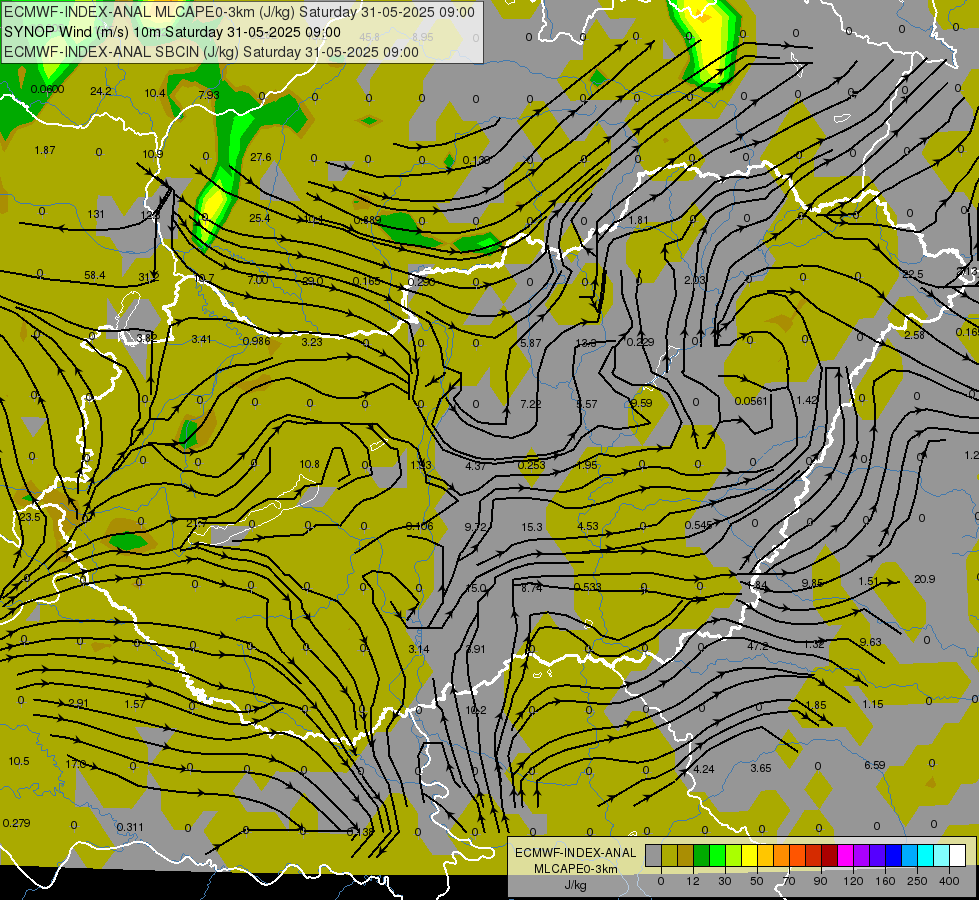Click the map value '17.0'
Screen dimensions: 979x900
pos(76,764)
